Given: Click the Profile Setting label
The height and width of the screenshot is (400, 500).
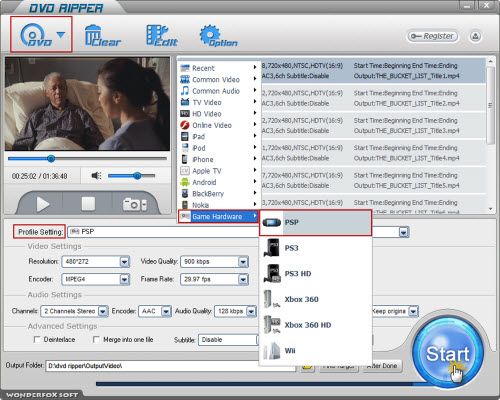Looking at the screenshot, I should [40, 232].
